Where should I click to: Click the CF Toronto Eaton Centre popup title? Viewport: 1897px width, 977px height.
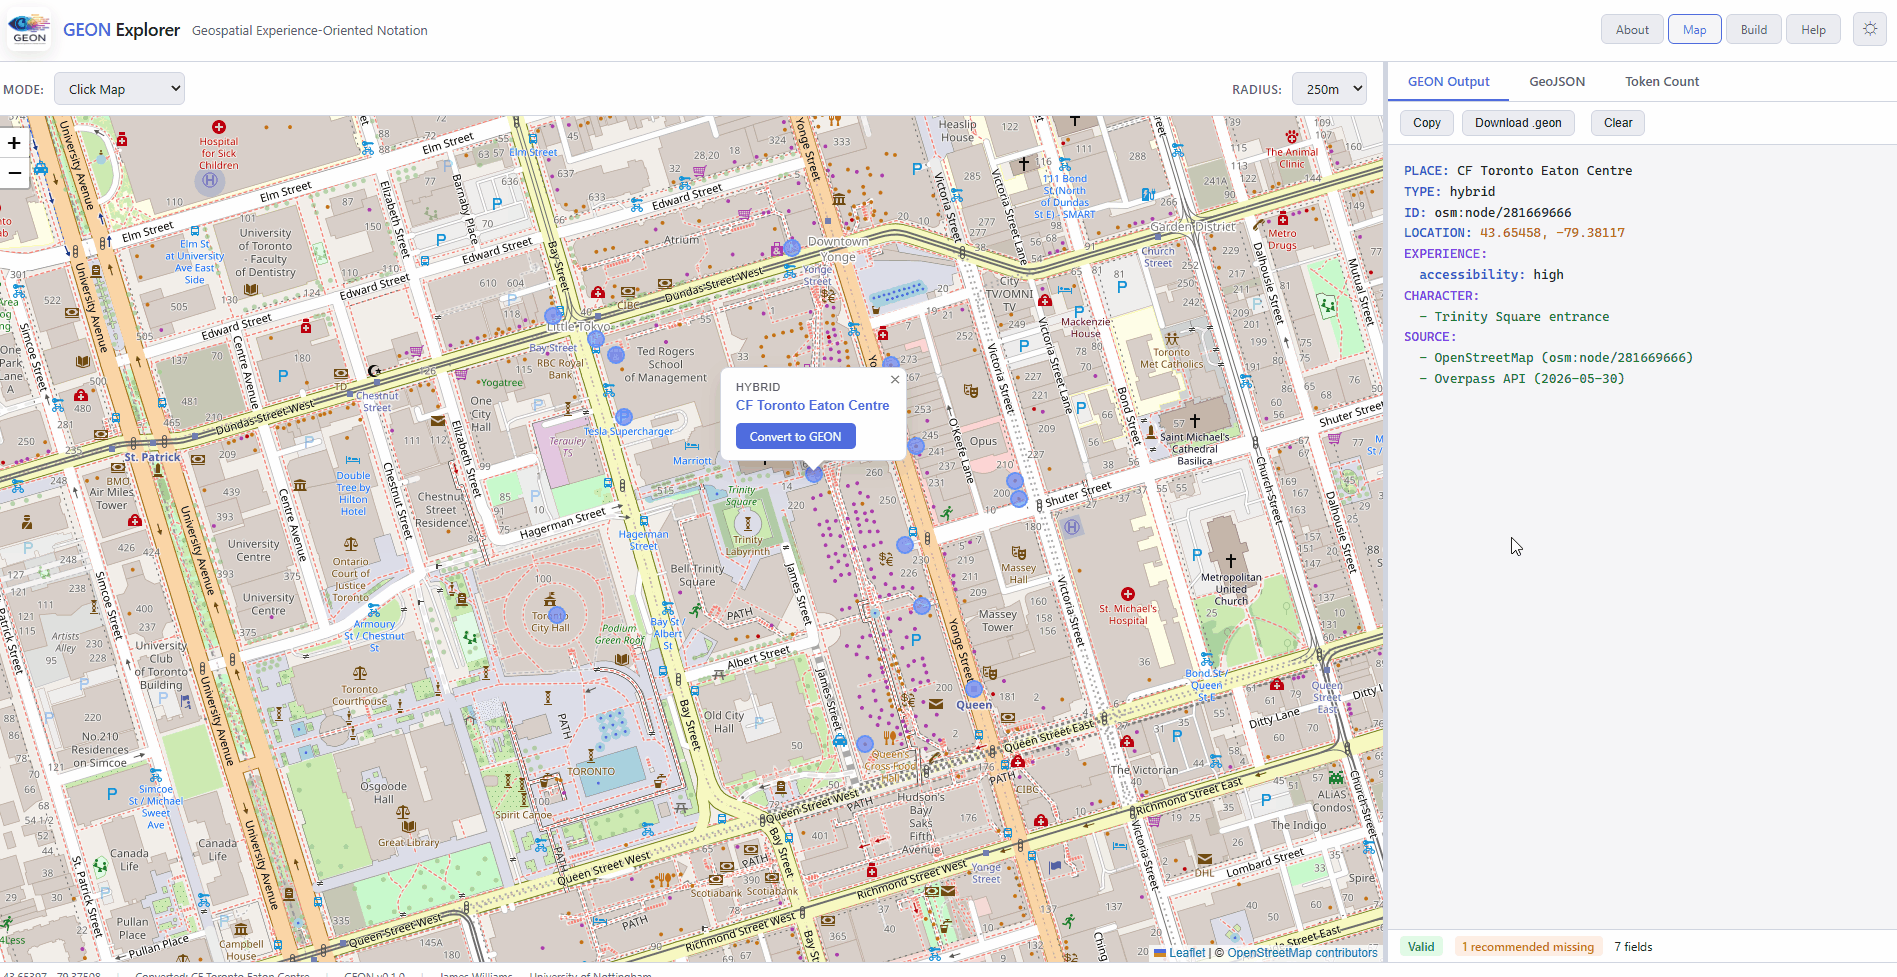click(x=812, y=405)
